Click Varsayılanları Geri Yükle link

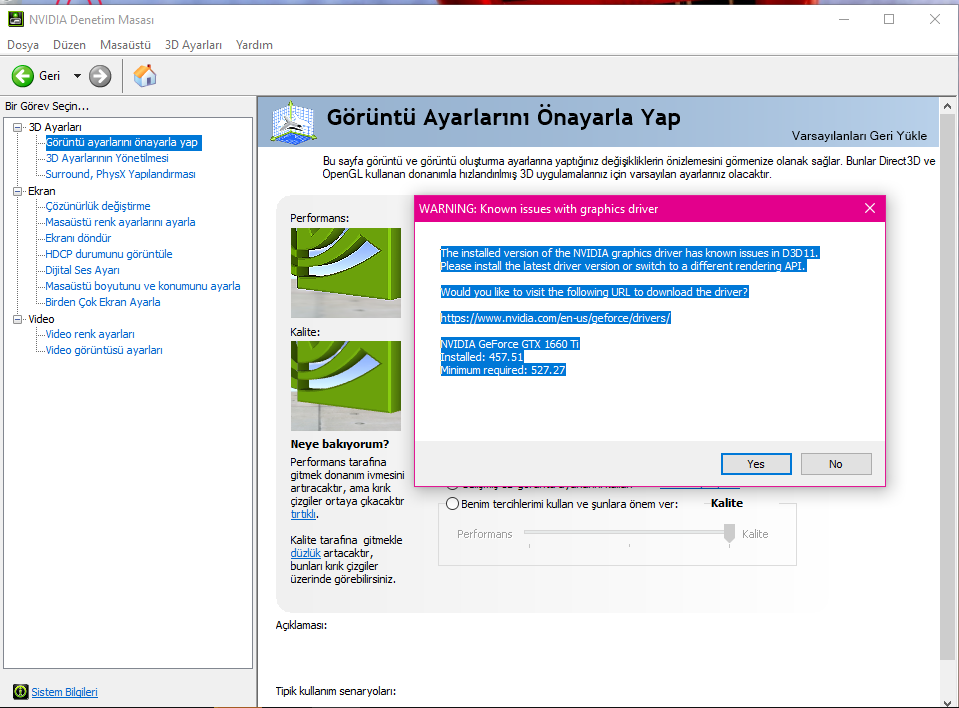859,136
